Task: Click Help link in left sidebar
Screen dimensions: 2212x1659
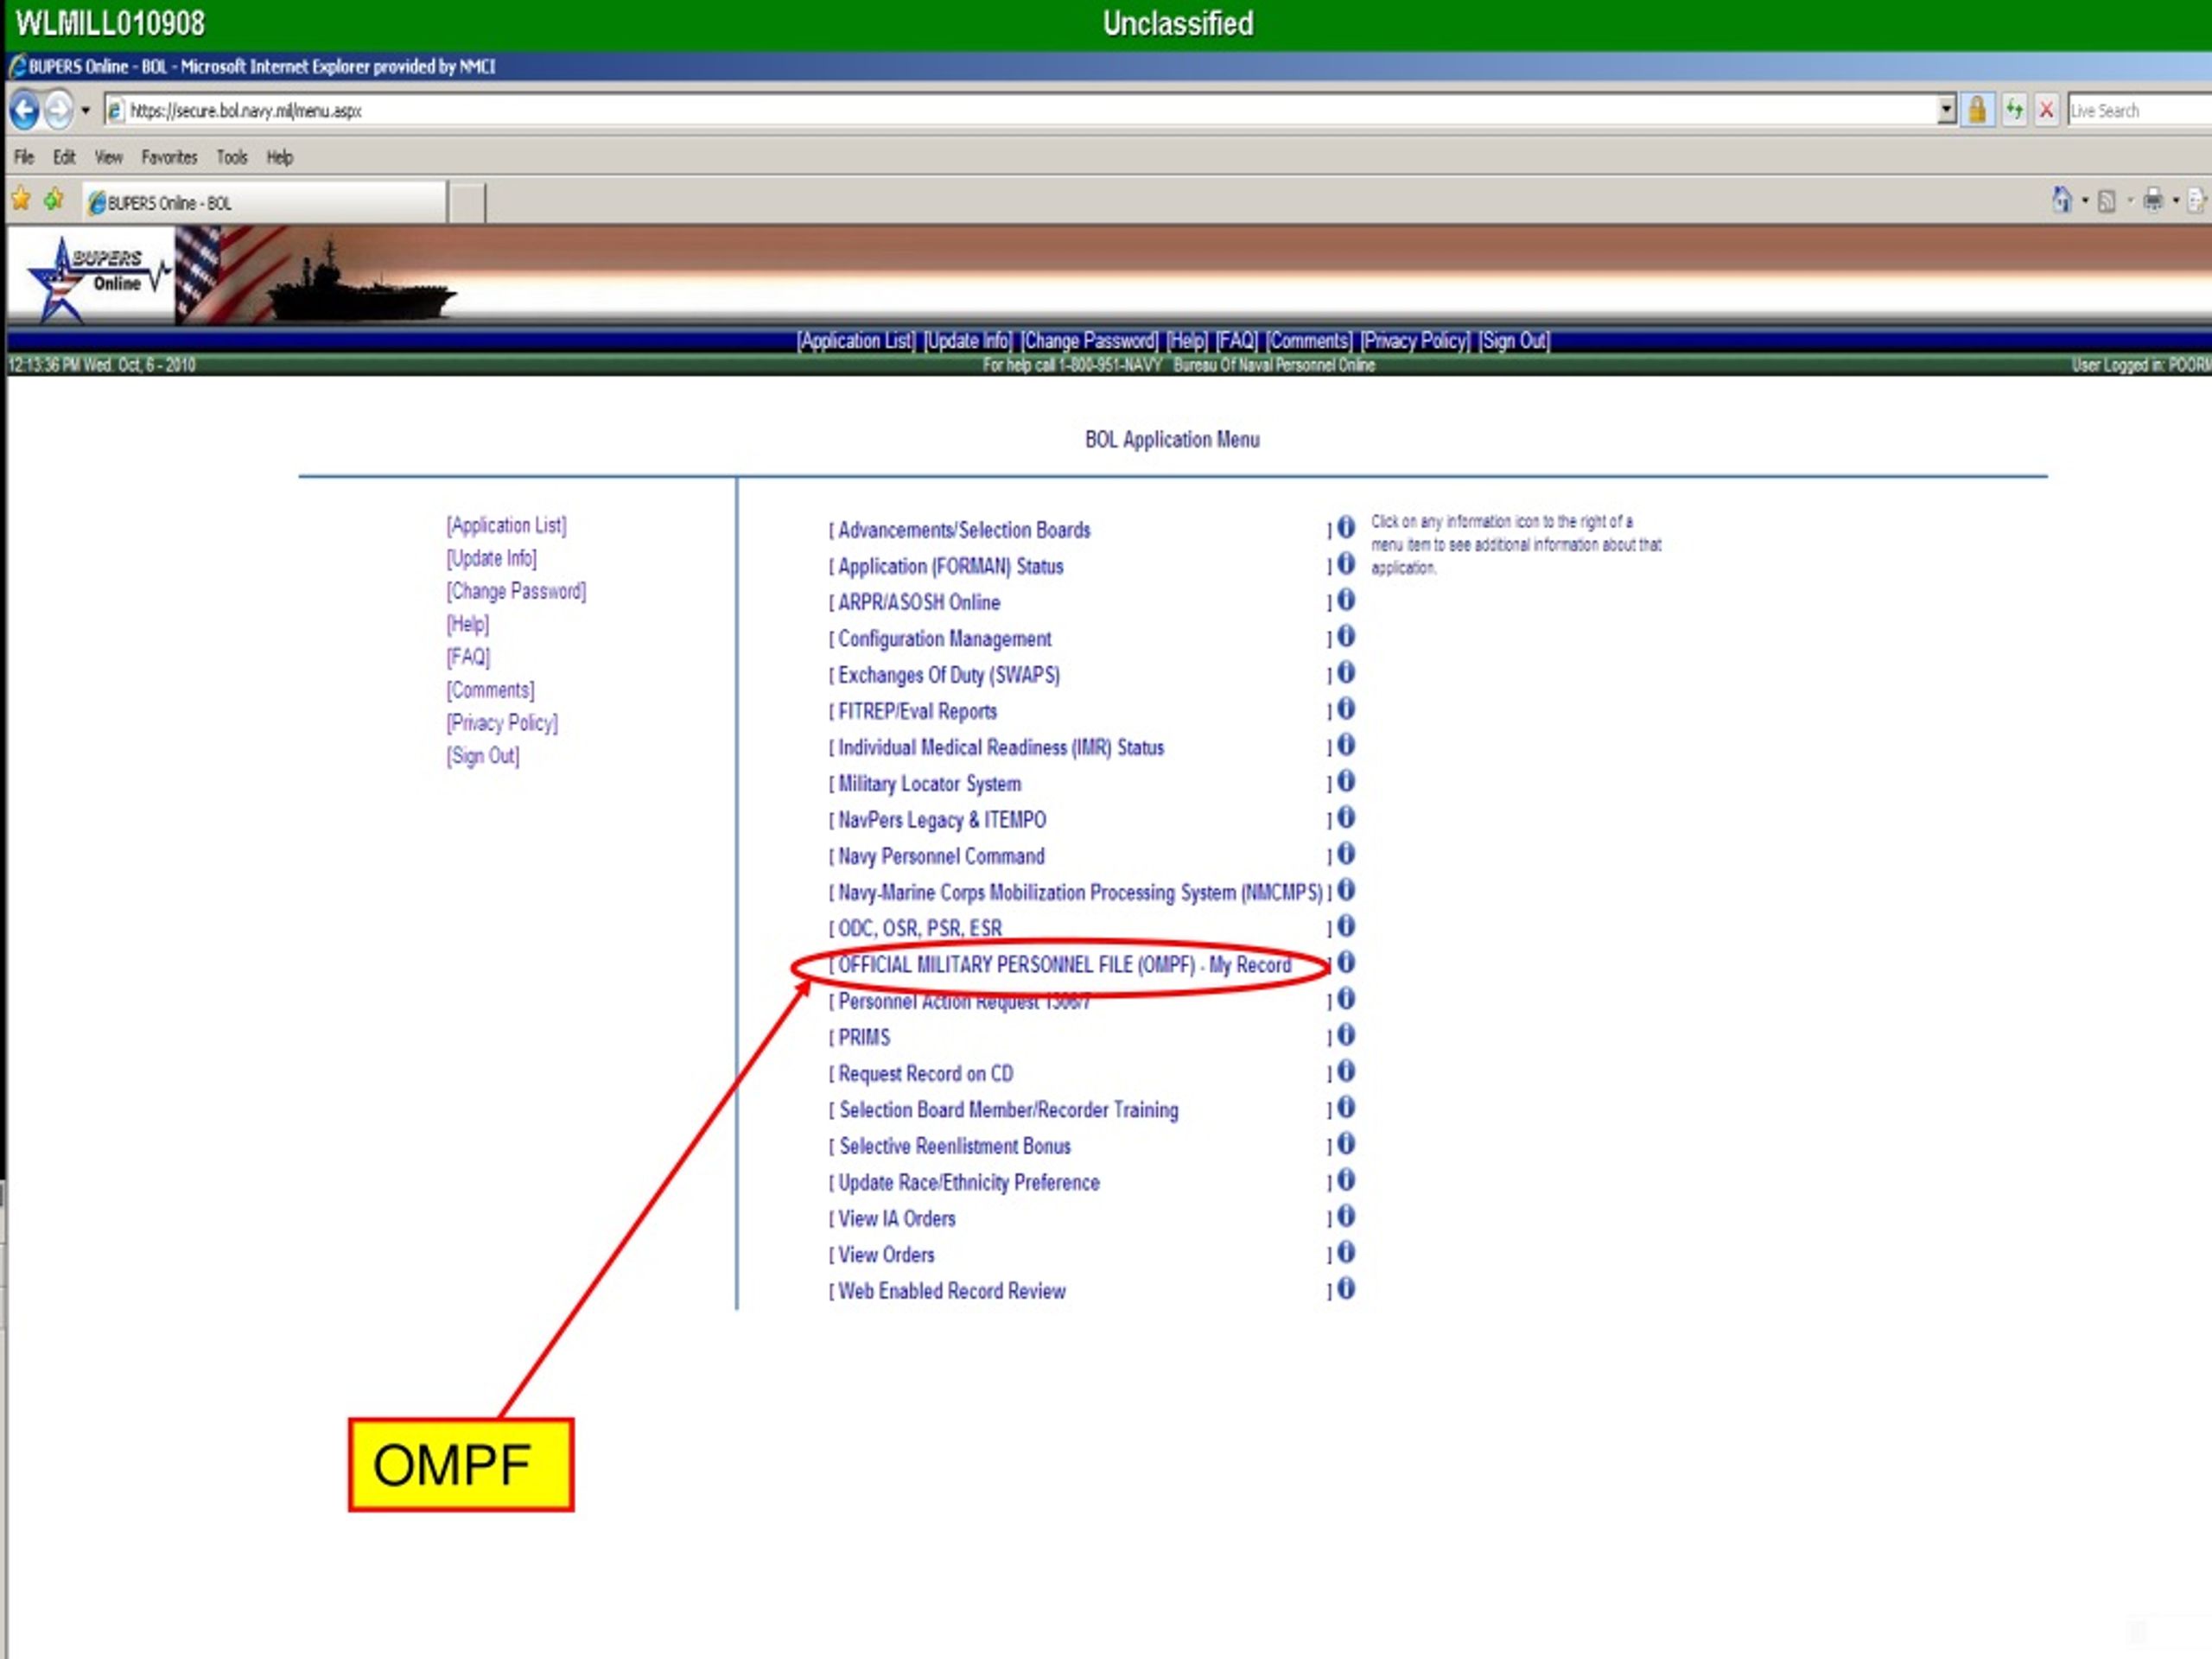Action: tap(467, 624)
